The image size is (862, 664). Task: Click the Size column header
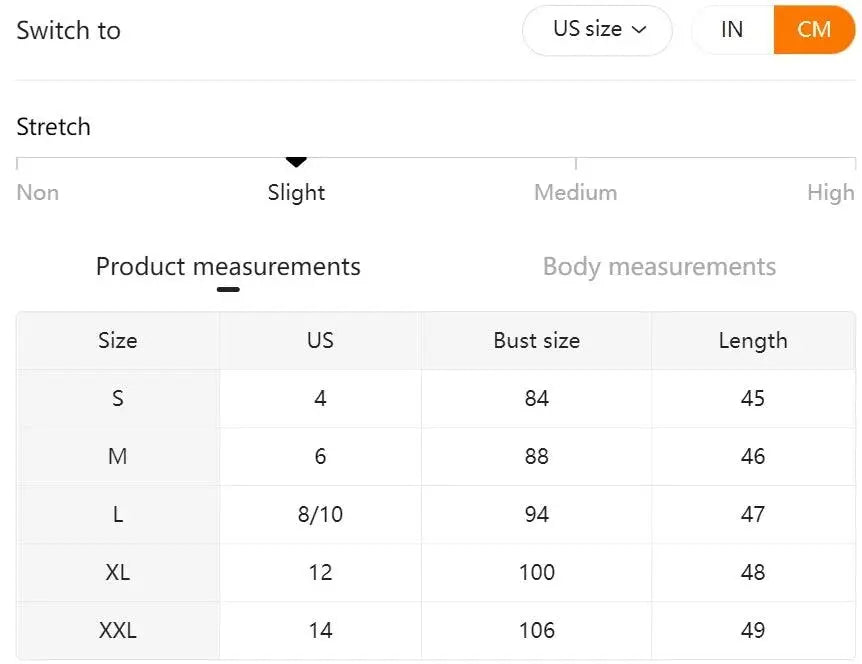point(117,340)
